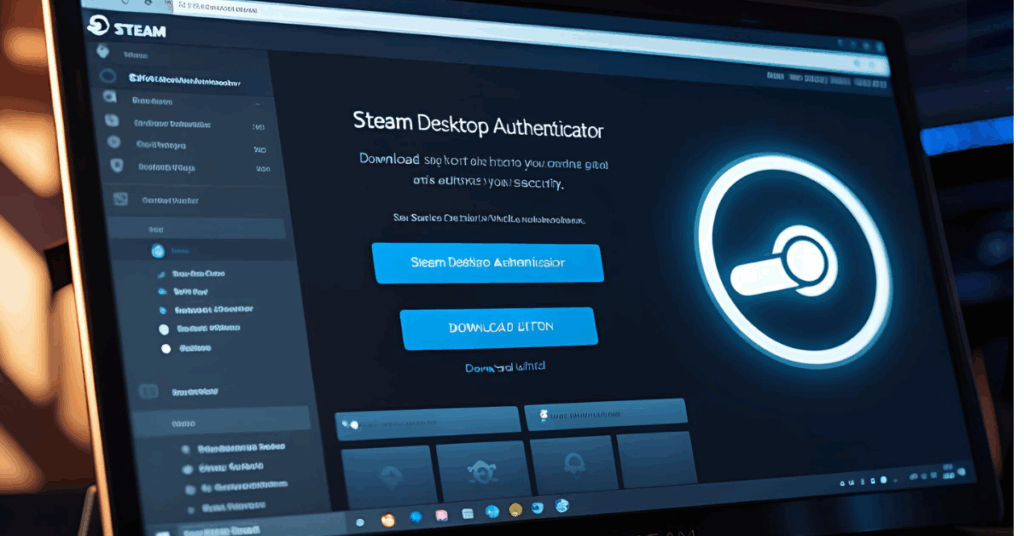Open the orange round taskbar icon
Image resolution: width=1024 pixels, height=536 pixels.
click(x=388, y=520)
